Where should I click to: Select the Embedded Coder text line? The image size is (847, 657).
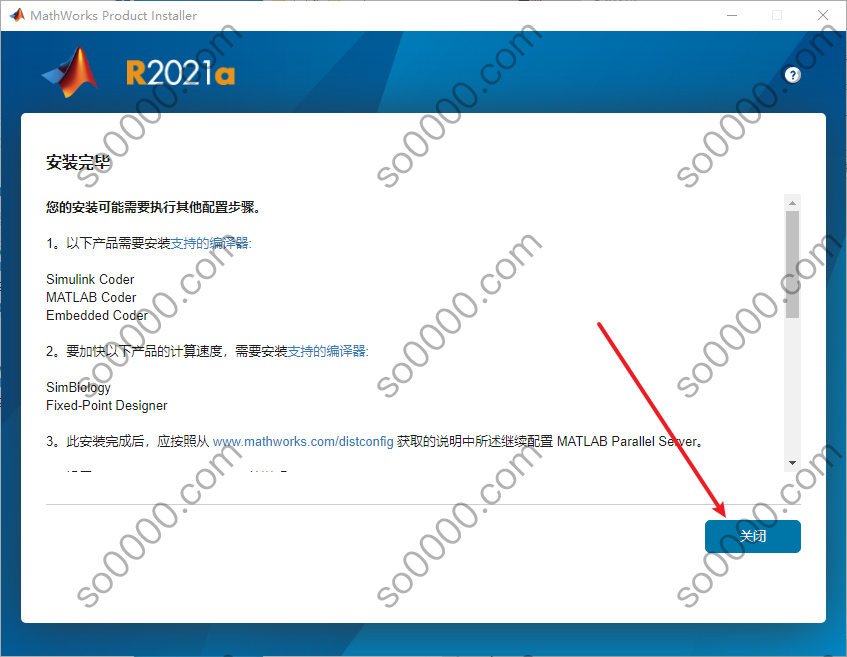[97, 315]
